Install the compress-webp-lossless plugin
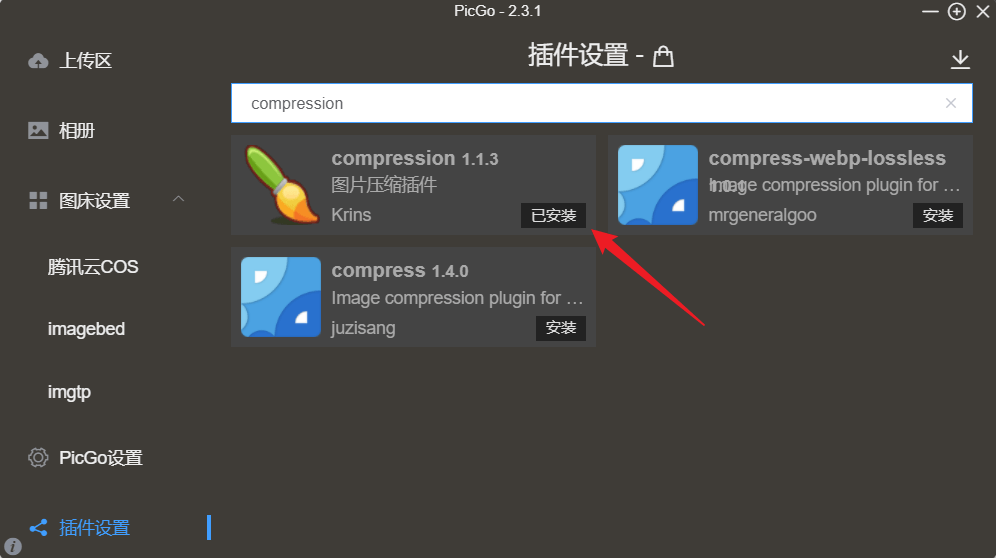 938,215
